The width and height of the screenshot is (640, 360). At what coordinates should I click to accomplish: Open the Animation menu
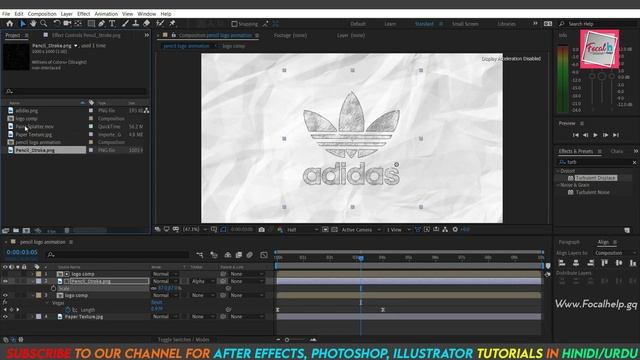[x=106, y=14]
